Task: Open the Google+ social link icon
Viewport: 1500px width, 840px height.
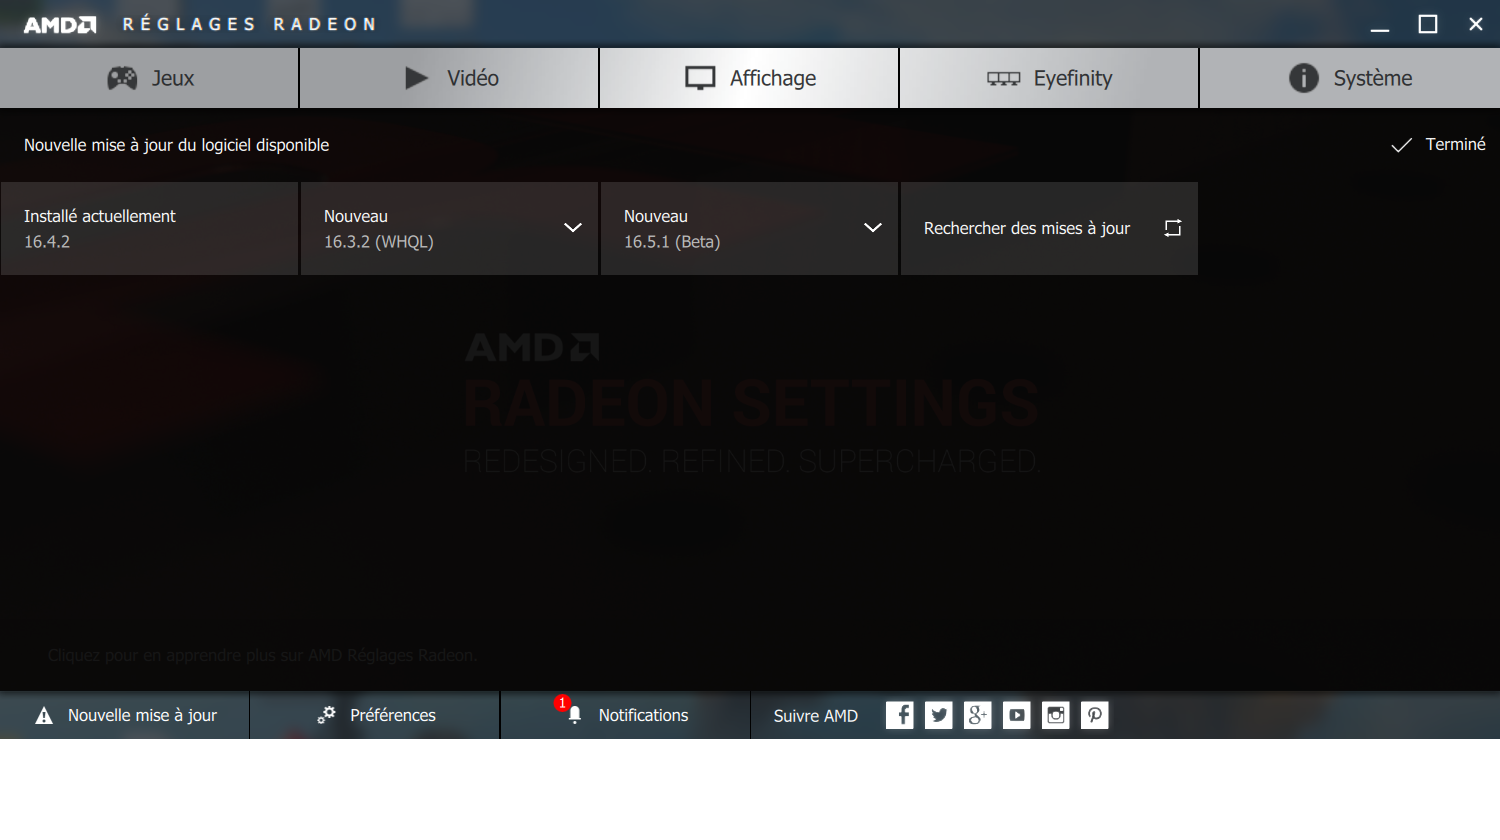Action: click(978, 715)
